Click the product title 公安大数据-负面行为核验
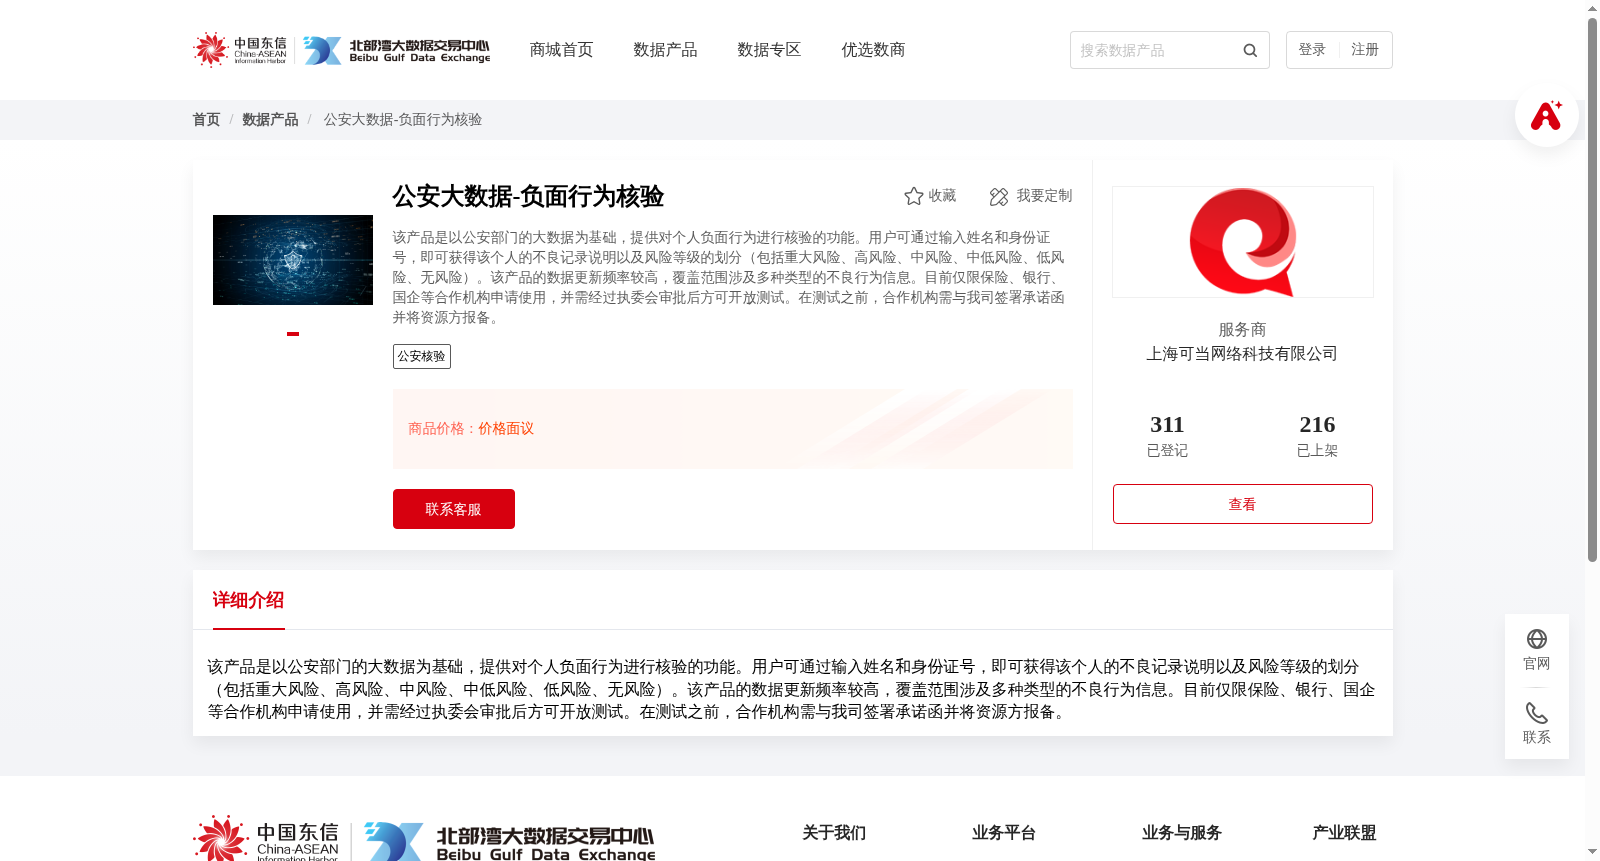Image resolution: width=1600 pixels, height=861 pixels. click(528, 196)
